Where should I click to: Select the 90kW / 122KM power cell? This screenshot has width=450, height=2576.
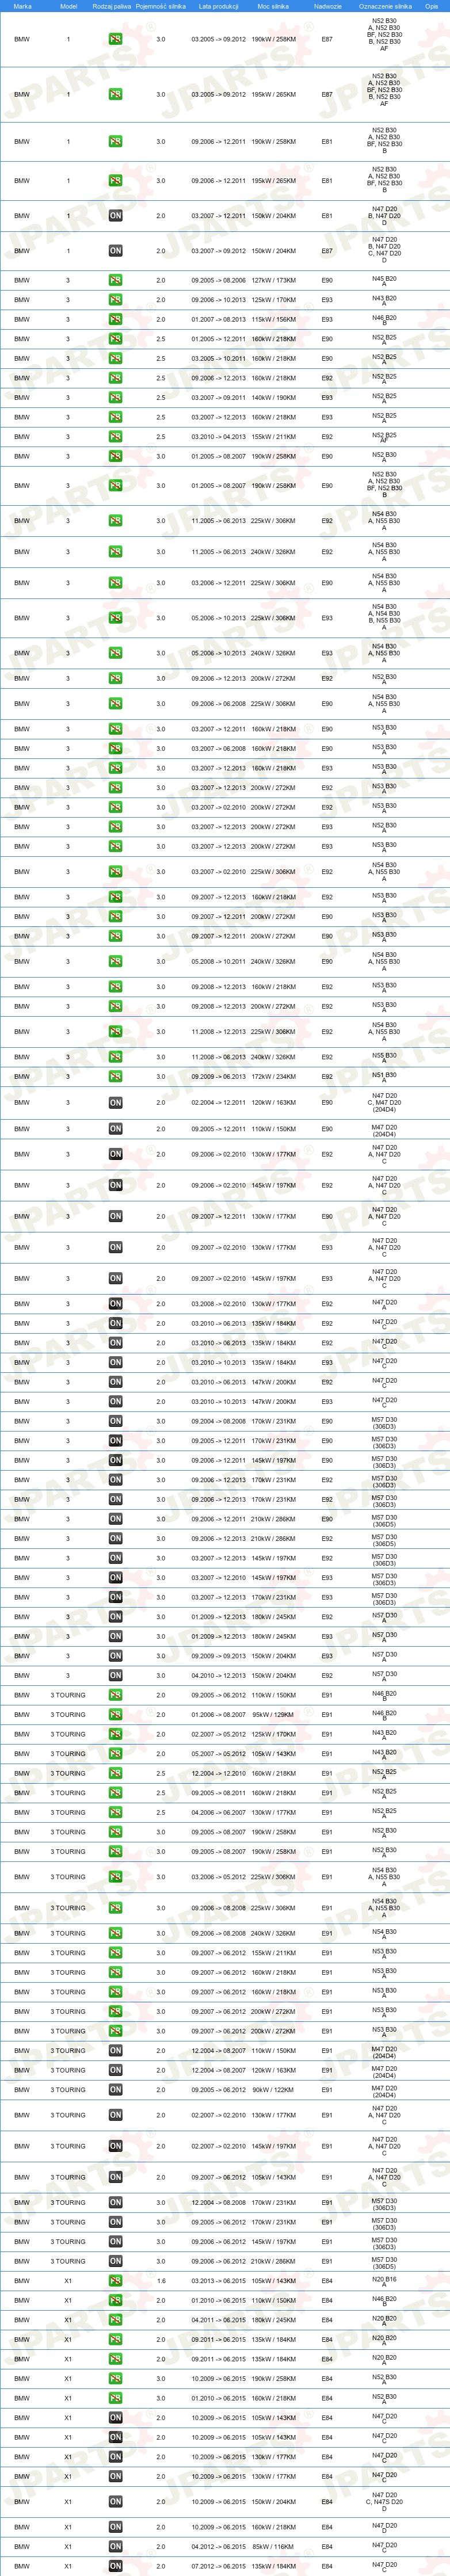(x=273, y=2089)
